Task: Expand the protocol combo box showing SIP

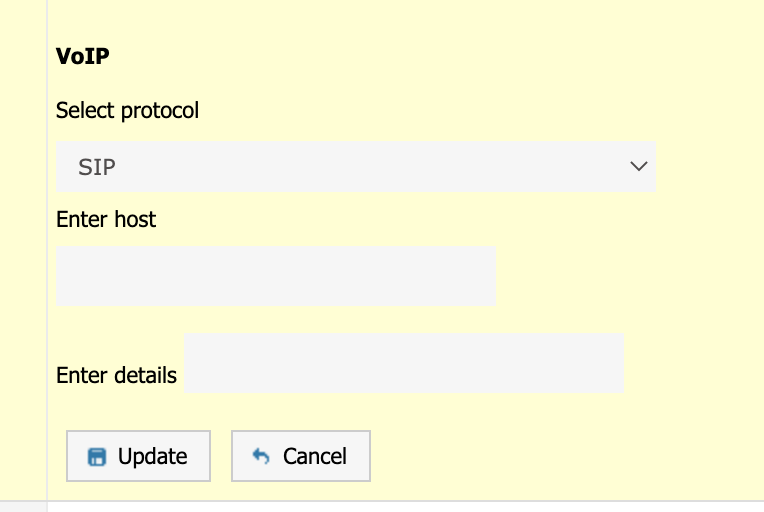Action: 355,167
